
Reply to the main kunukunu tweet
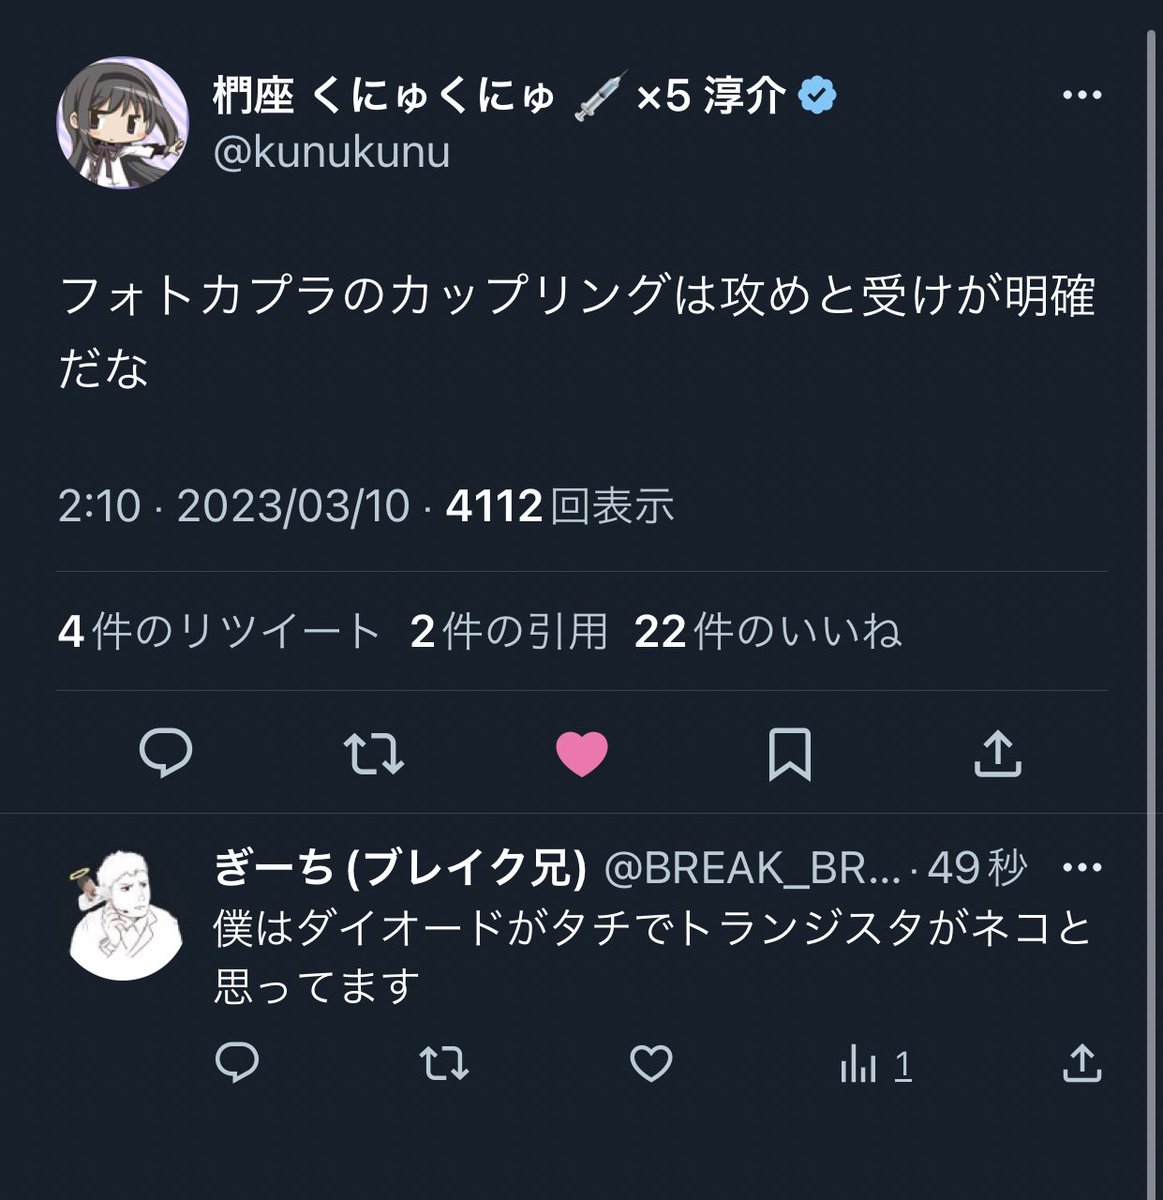165,754
